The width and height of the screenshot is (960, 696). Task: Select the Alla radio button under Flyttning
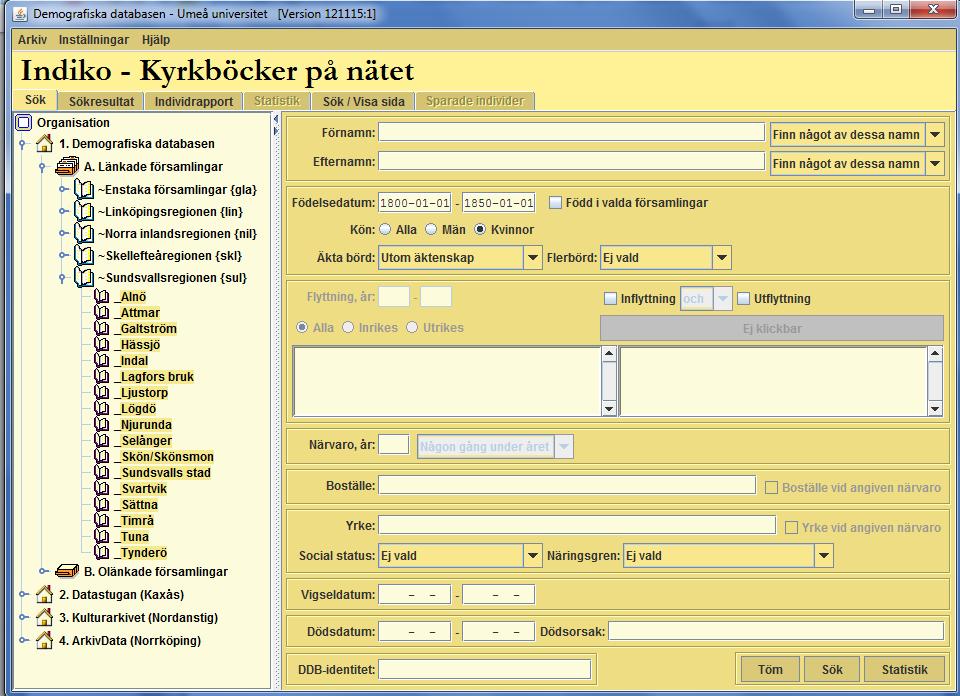[302, 327]
